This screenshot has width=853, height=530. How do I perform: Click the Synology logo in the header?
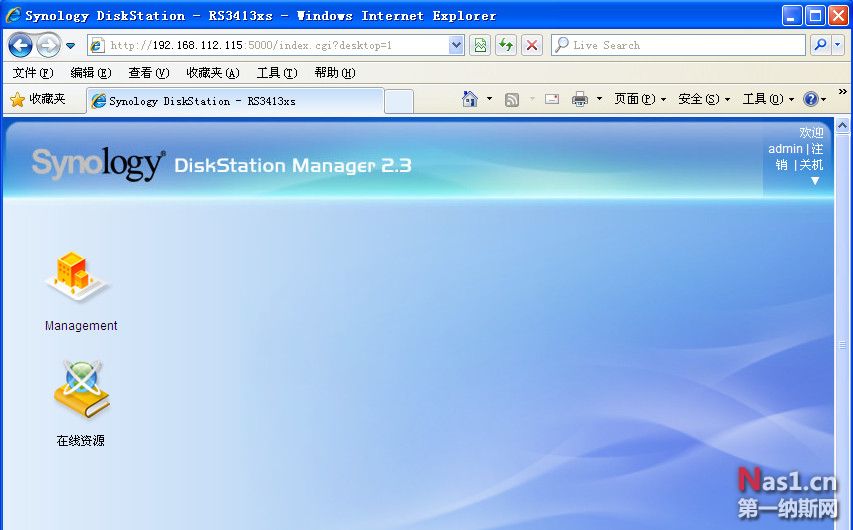(98, 163)
